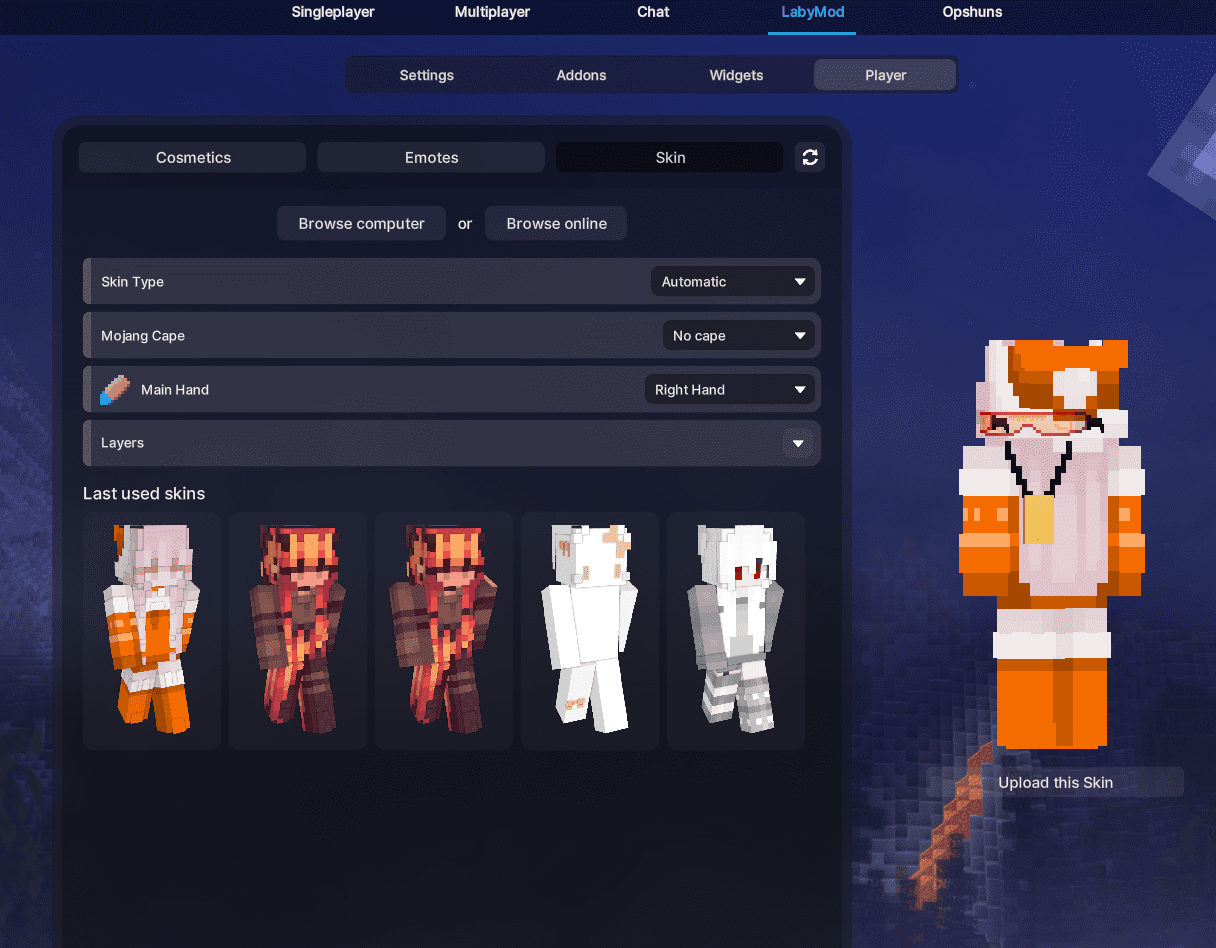Click the large skin preview model
Viewport: 1216px width, 948px height.
click(1051, 544)
